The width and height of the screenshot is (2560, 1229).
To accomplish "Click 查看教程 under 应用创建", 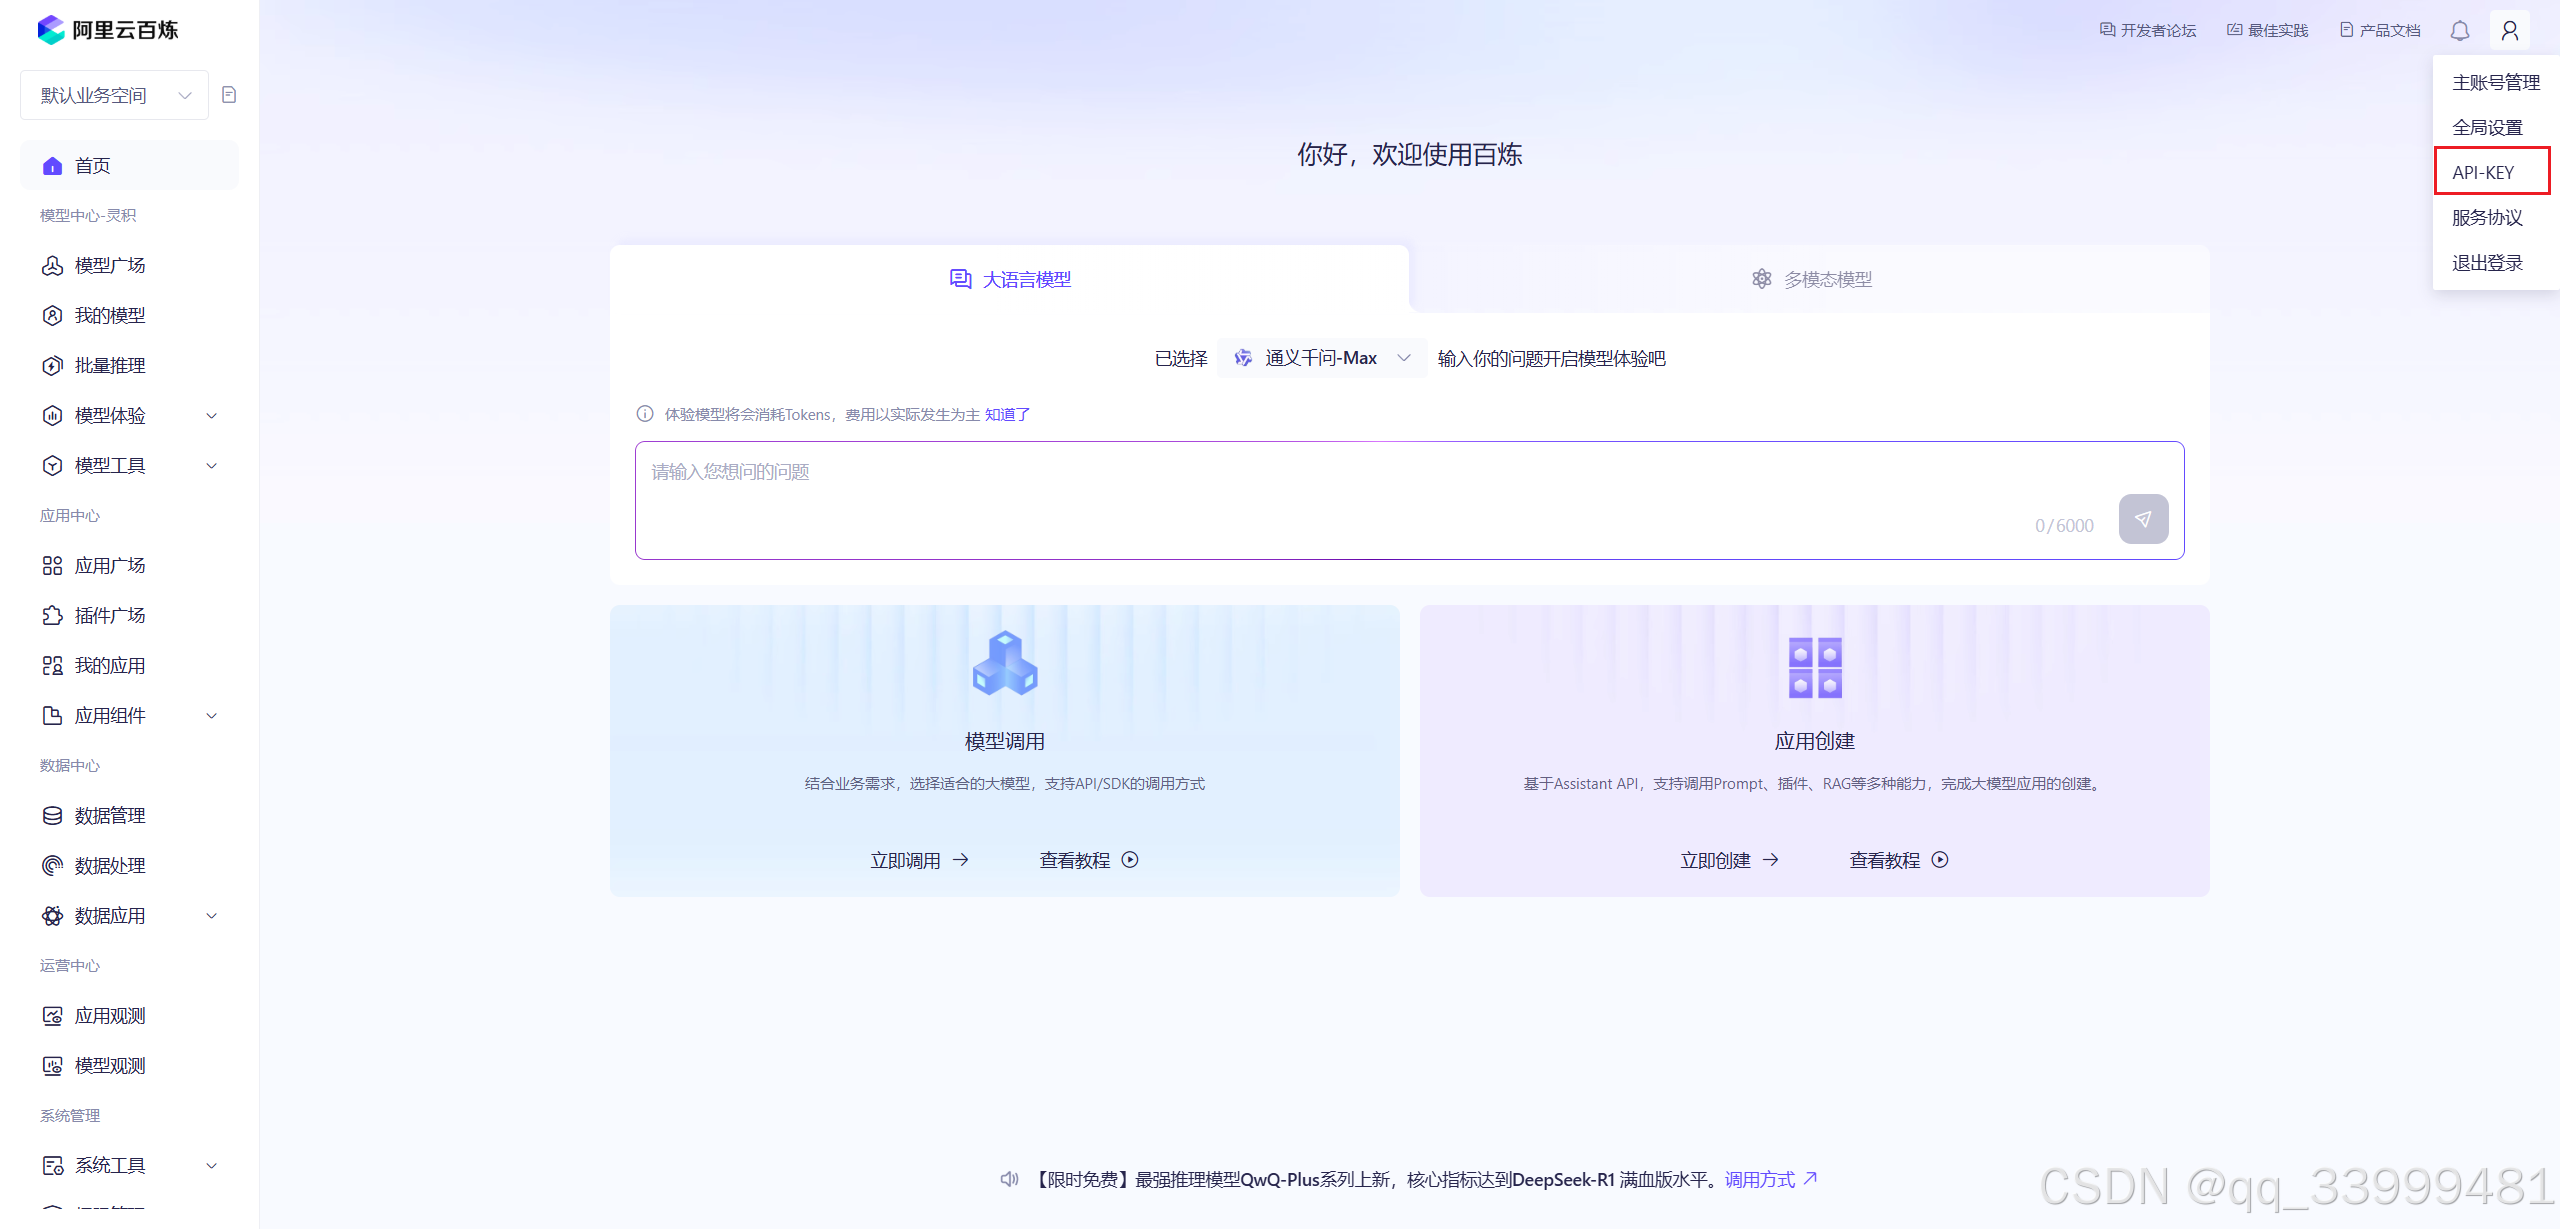I will point(1898,860).
